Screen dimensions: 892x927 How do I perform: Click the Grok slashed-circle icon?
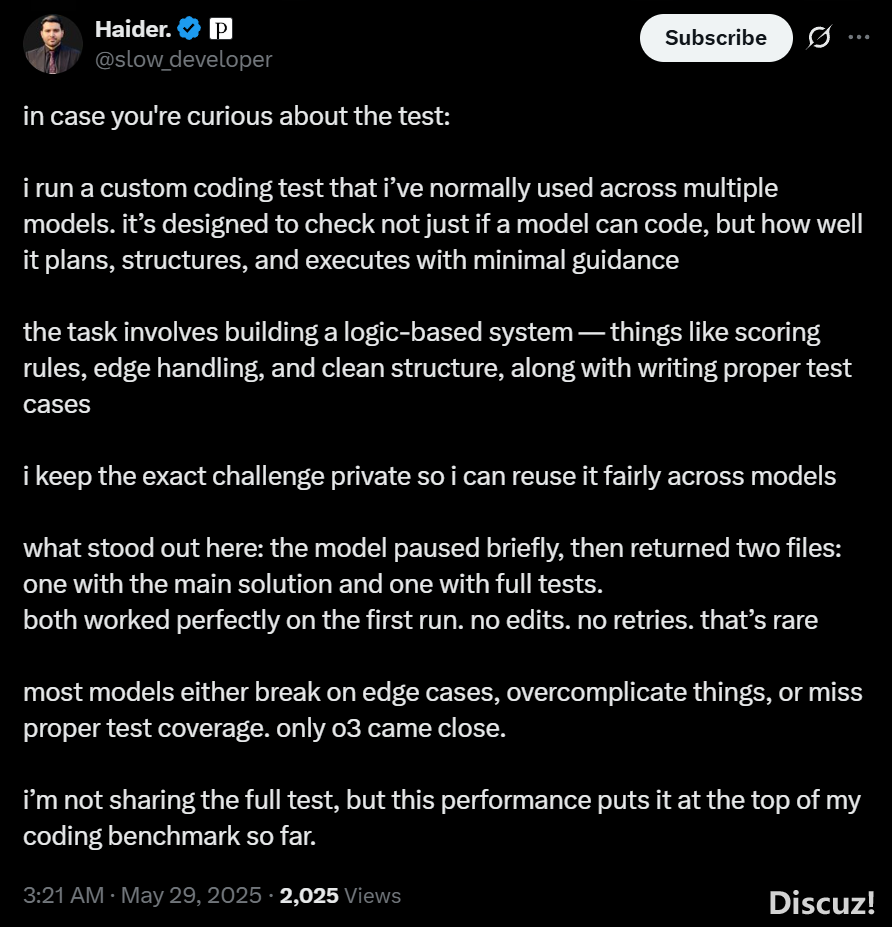coord(818,38)
